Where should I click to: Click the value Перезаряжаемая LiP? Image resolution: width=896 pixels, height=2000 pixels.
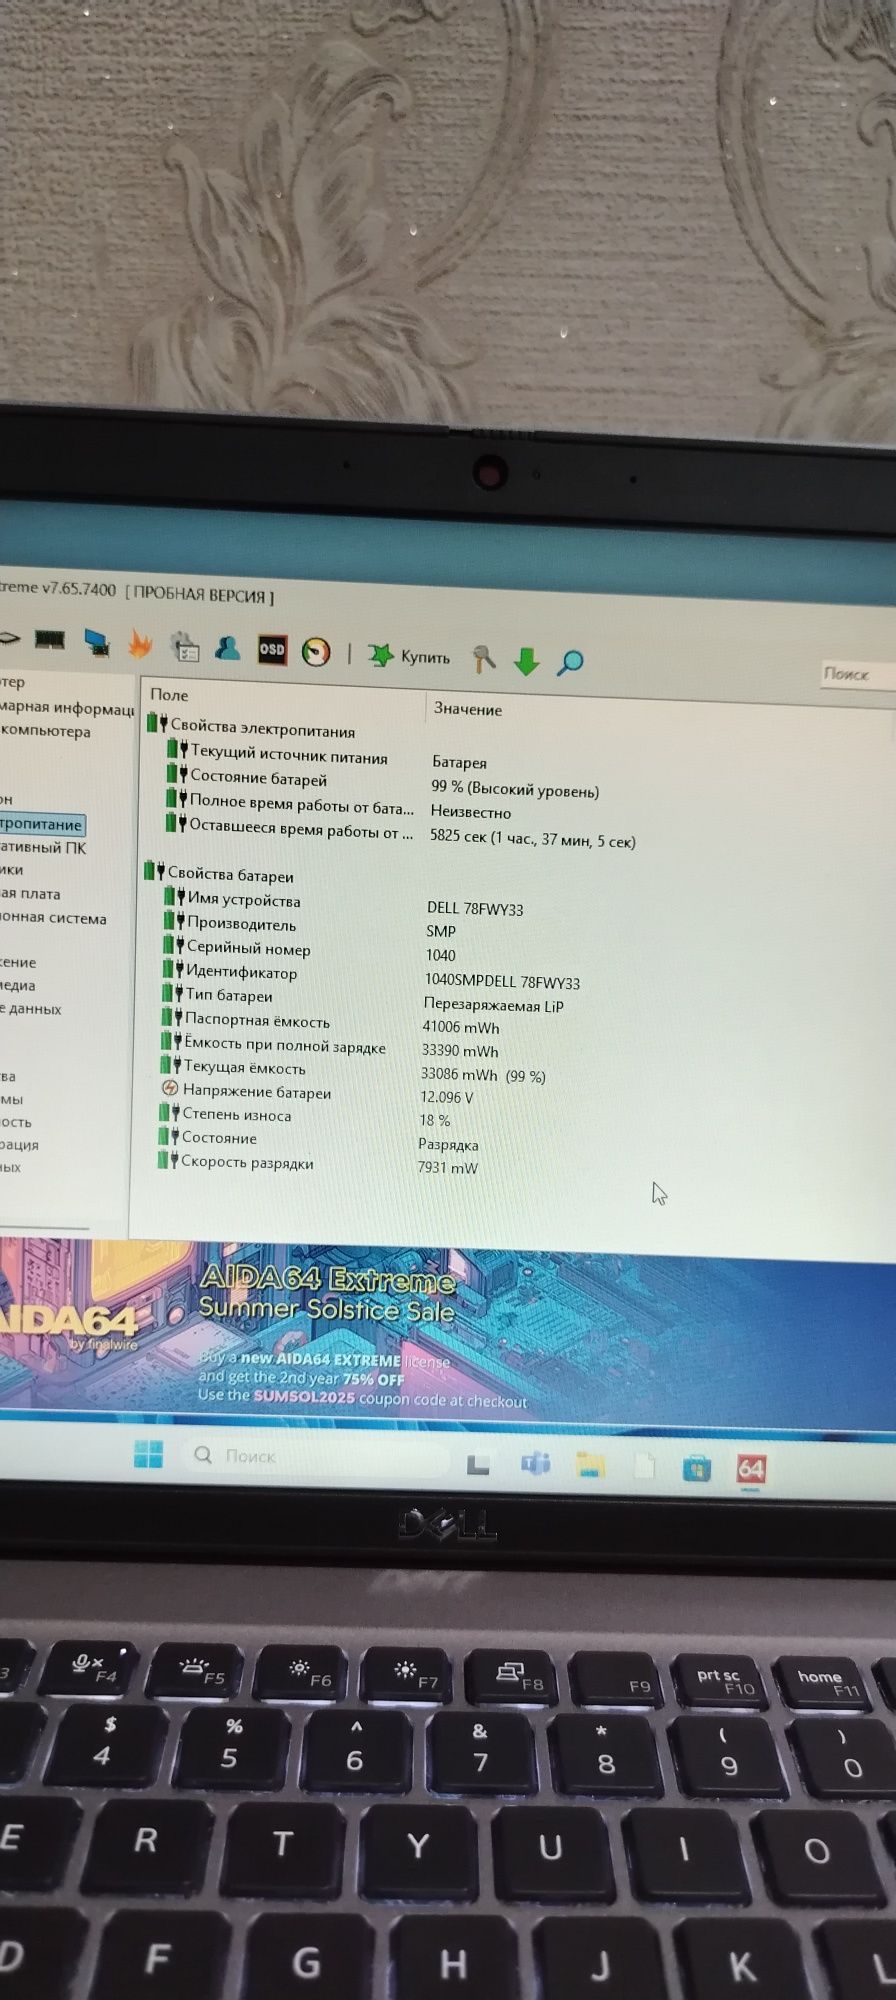pyautogui.click(x=494, y=1005)
